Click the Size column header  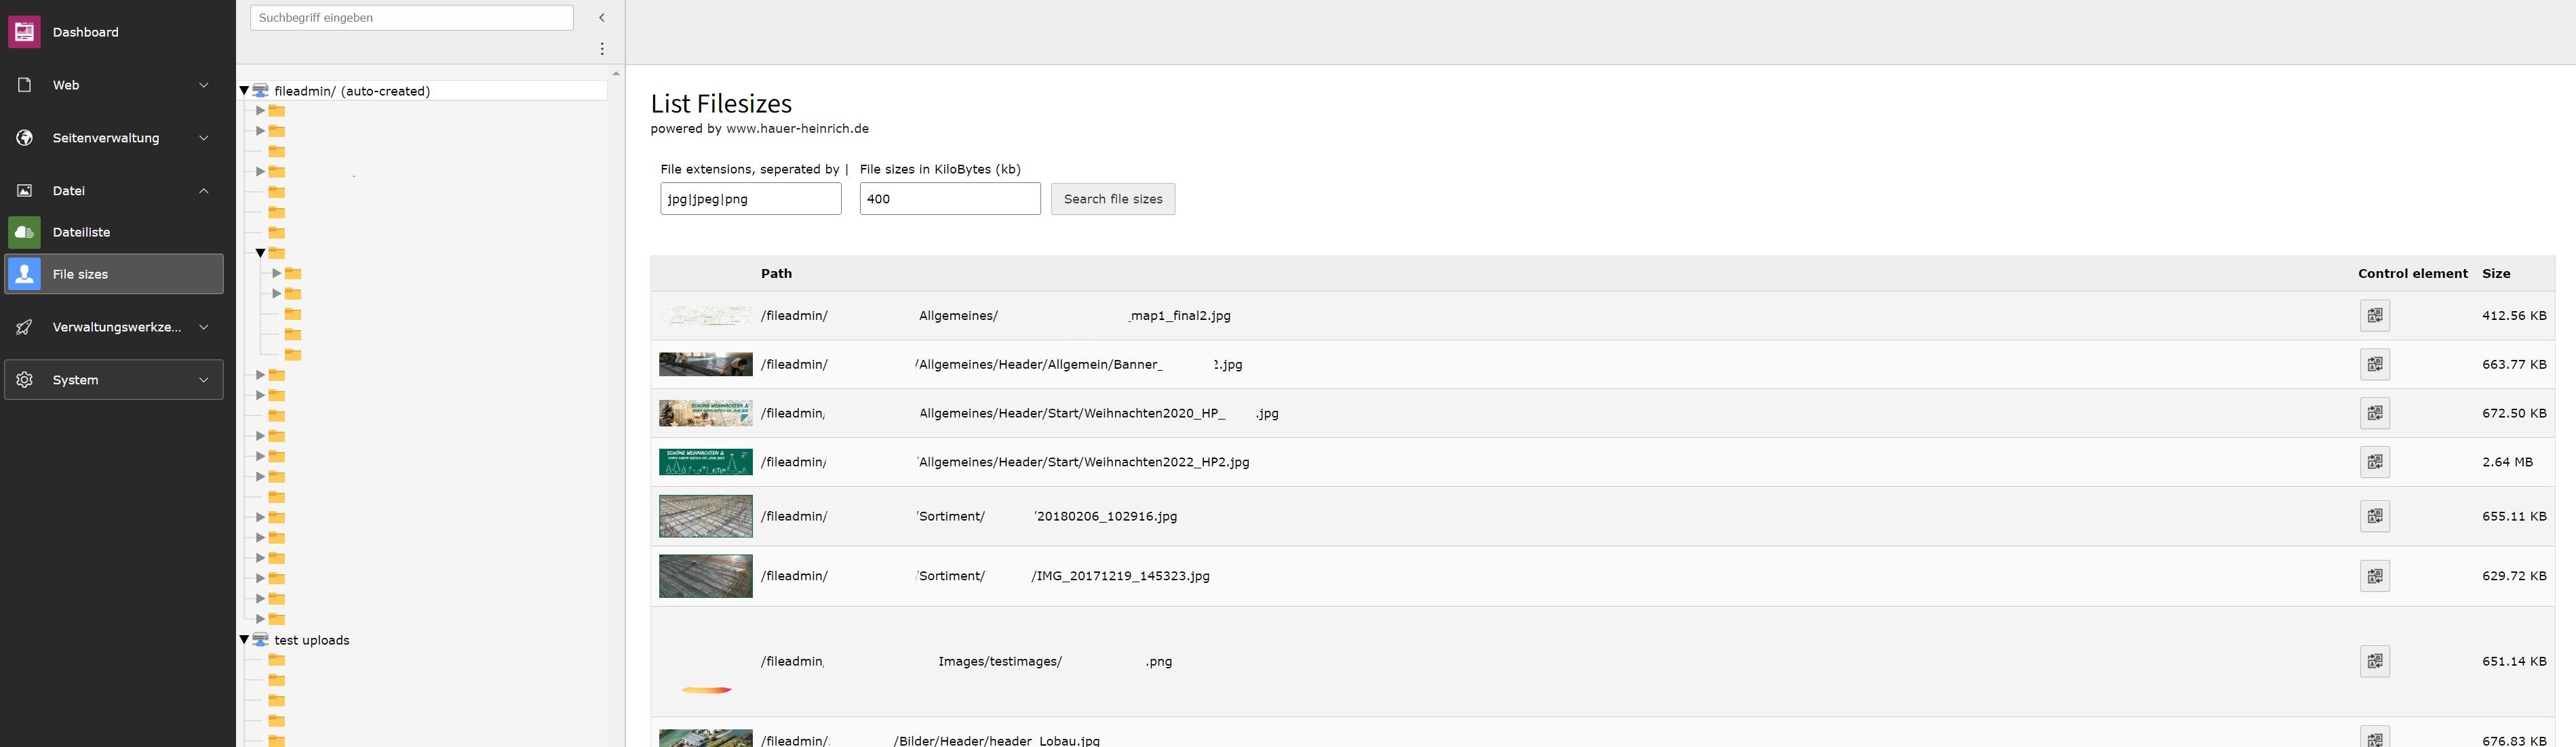pos(2496,274)
